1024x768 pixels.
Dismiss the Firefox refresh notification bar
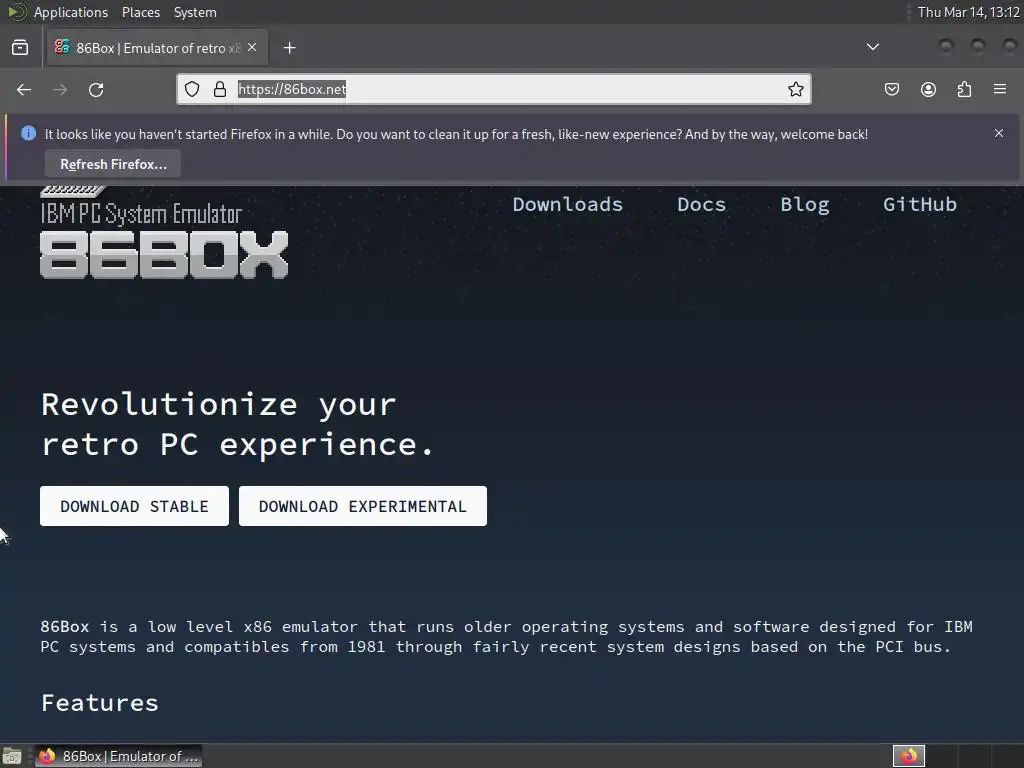999,133
